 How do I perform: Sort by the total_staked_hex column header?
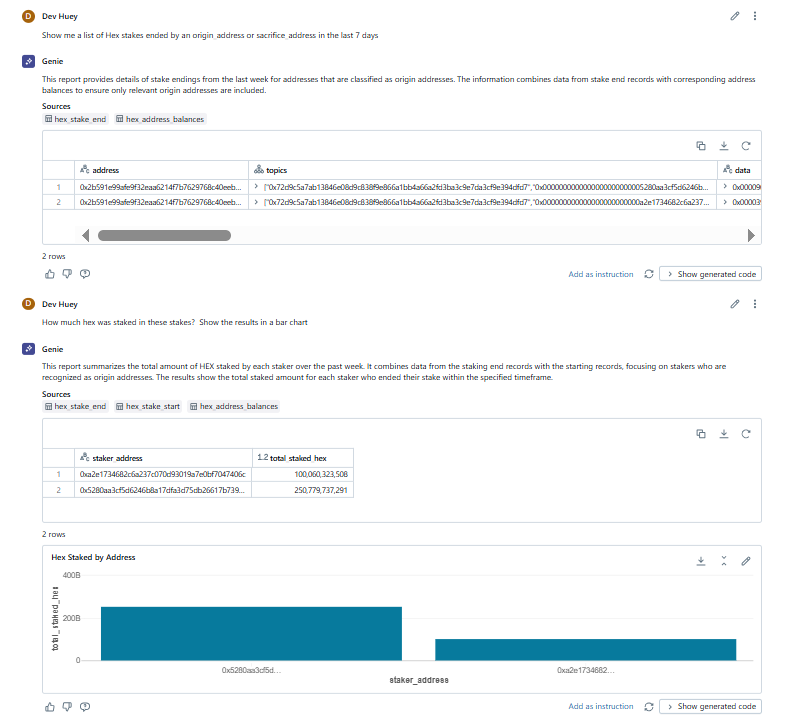[303, 458]
